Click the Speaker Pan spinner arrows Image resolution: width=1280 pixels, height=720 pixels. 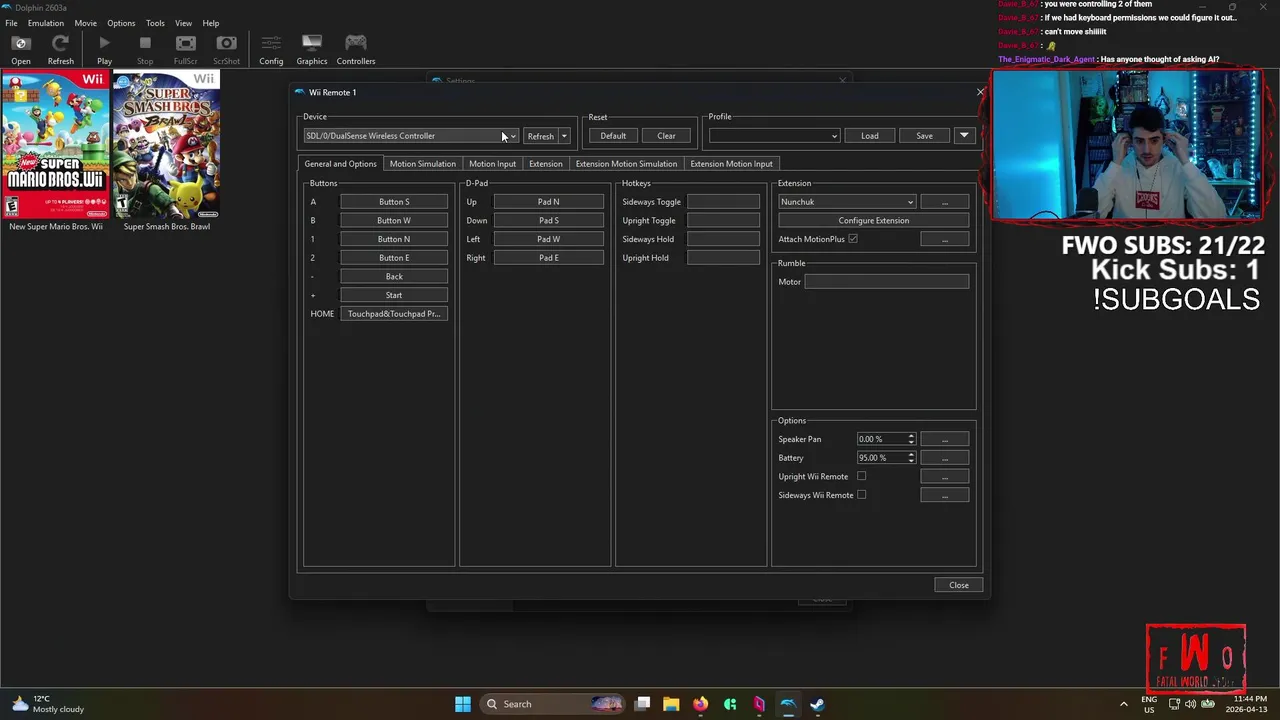[911, 439]
